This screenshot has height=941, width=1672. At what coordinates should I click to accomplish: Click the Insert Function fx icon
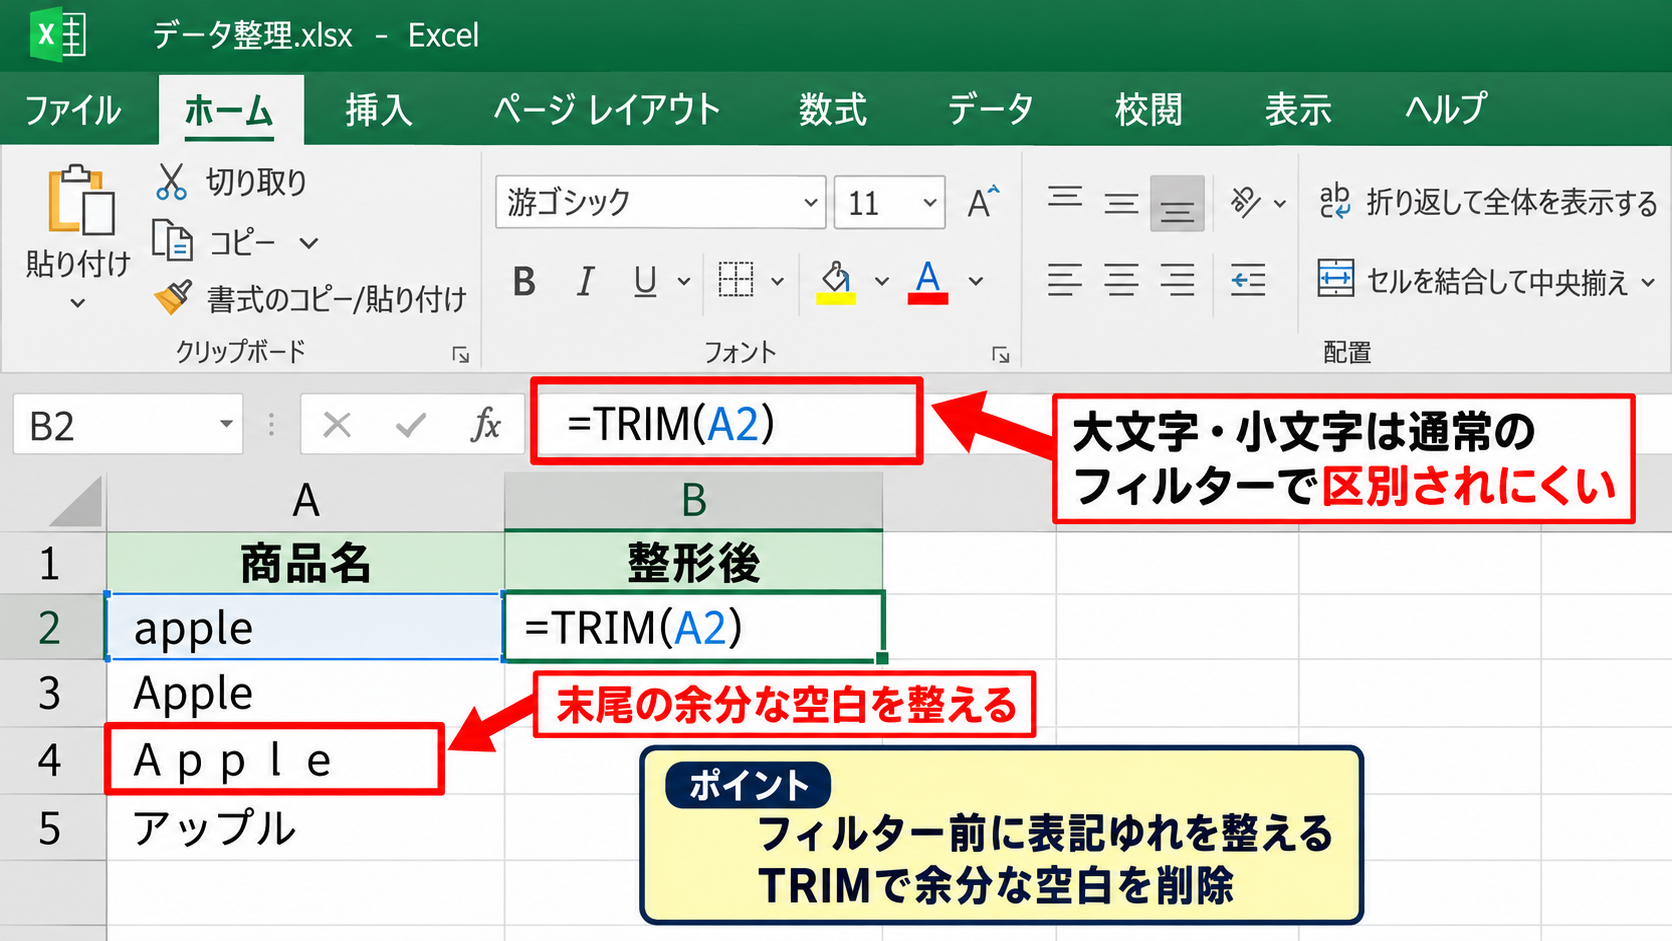click(486, 425)
